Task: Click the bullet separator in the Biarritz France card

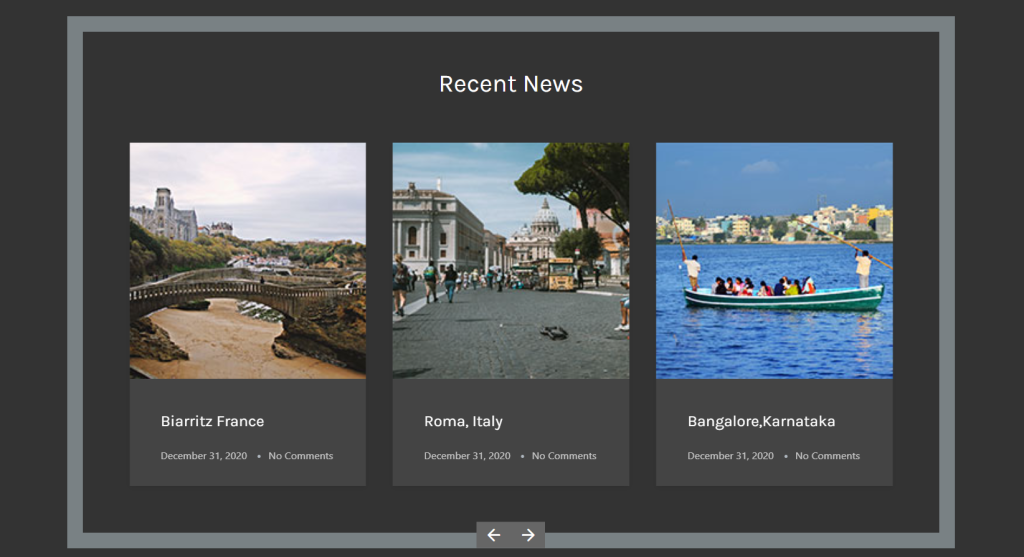Action: (259, 456)
